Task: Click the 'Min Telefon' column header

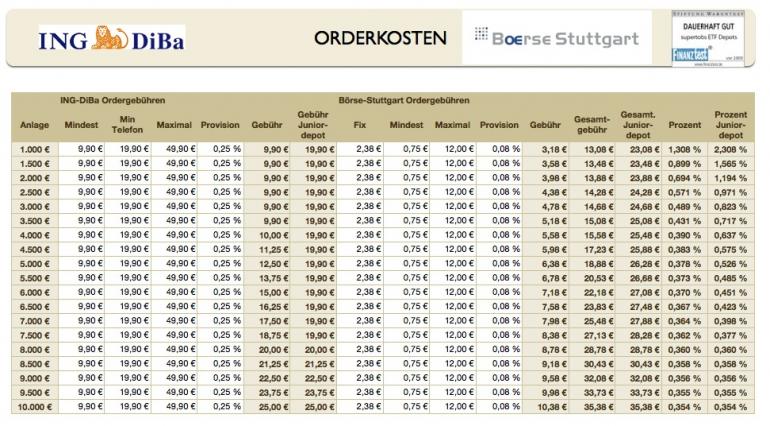Action: pos(127,124)
